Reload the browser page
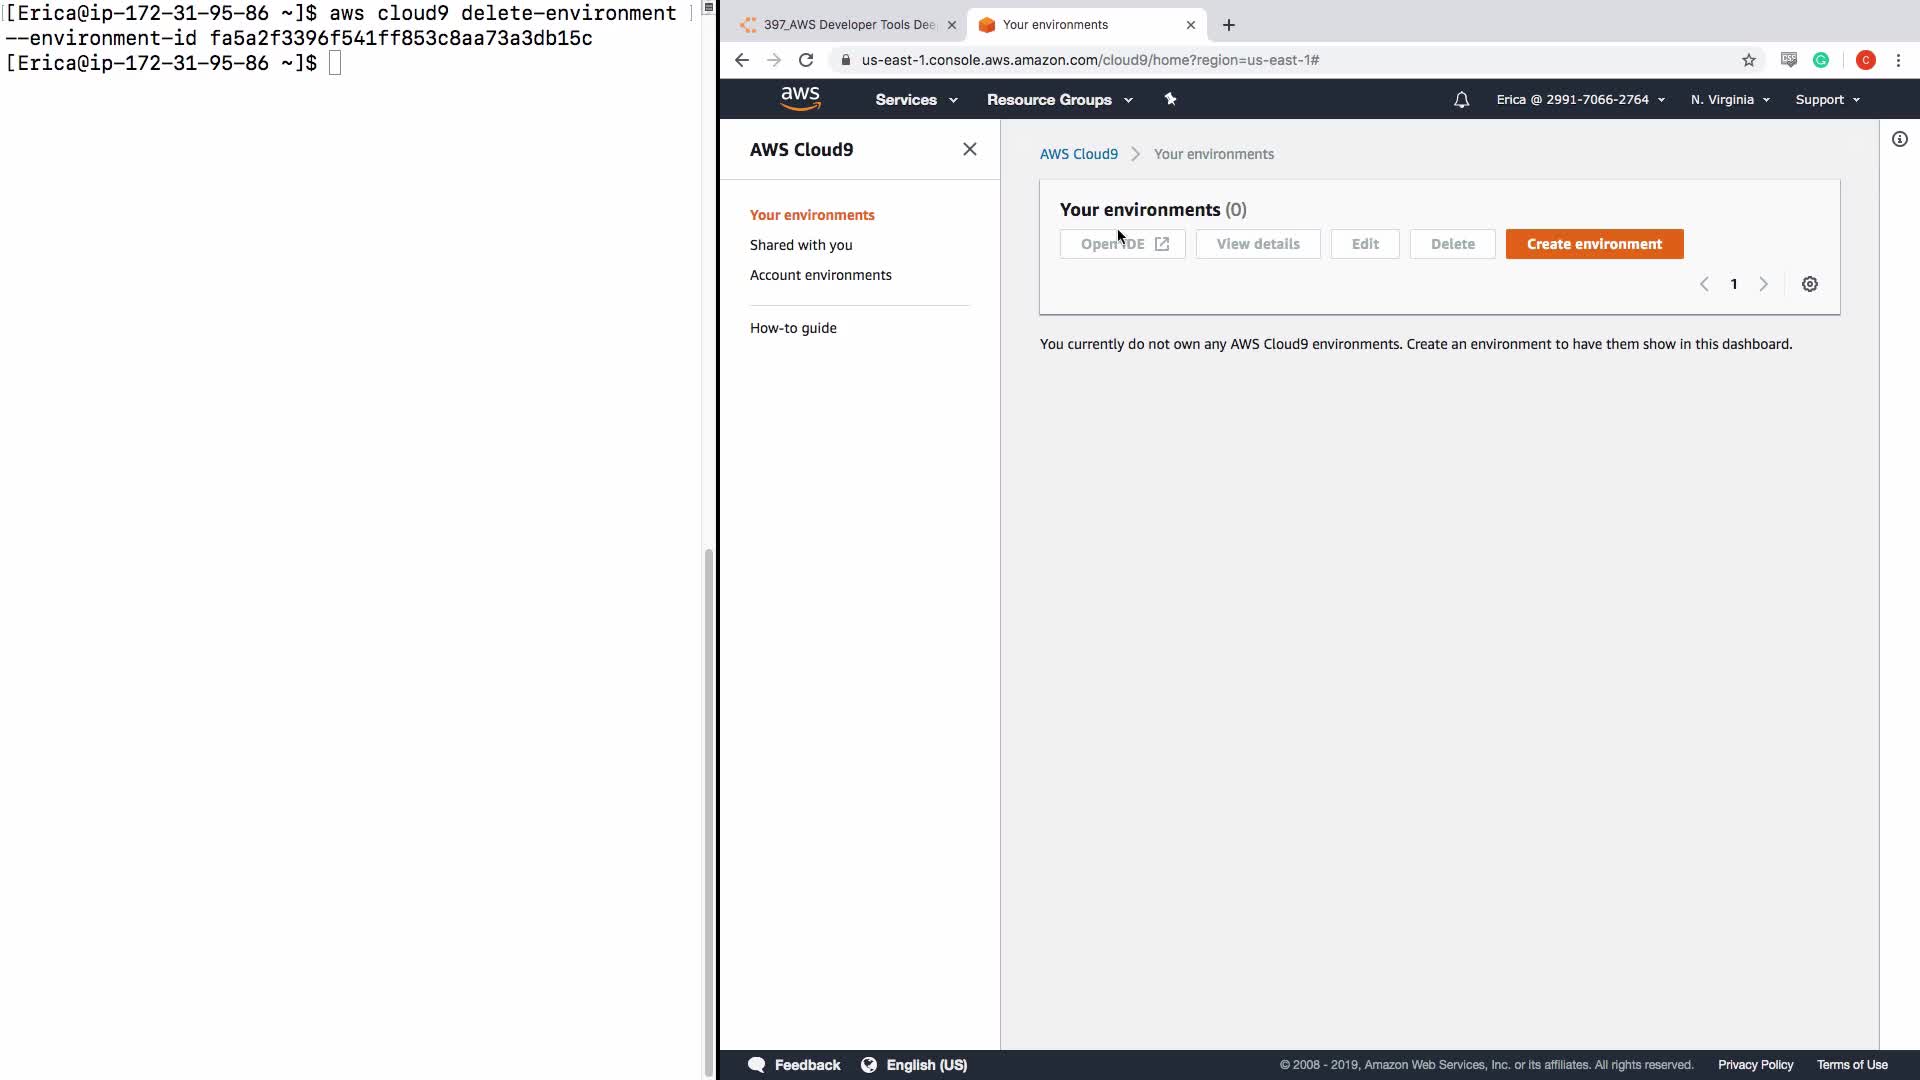Screen dimensions: 1920x1080 click(x=806, y=60)
